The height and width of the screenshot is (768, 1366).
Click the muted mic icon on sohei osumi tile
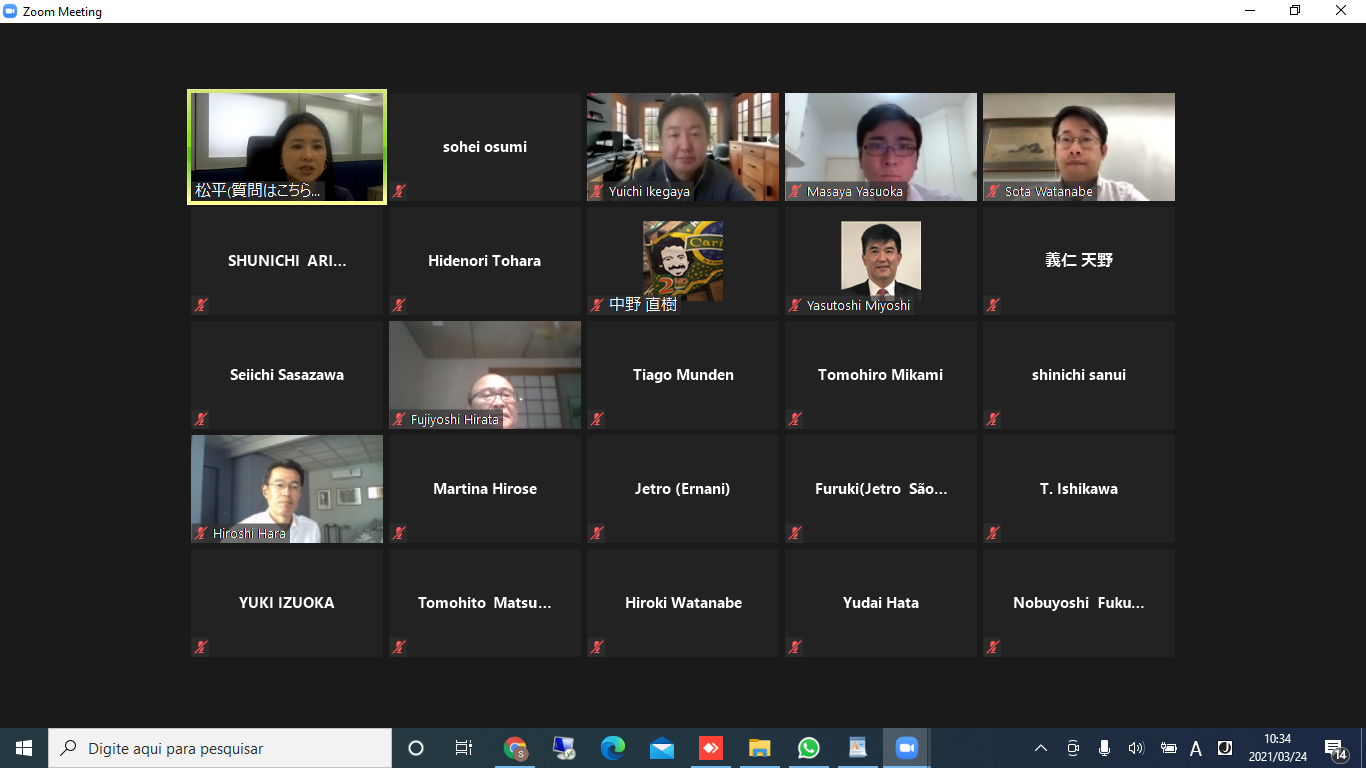pyautogui.click(x=399, y=191)
